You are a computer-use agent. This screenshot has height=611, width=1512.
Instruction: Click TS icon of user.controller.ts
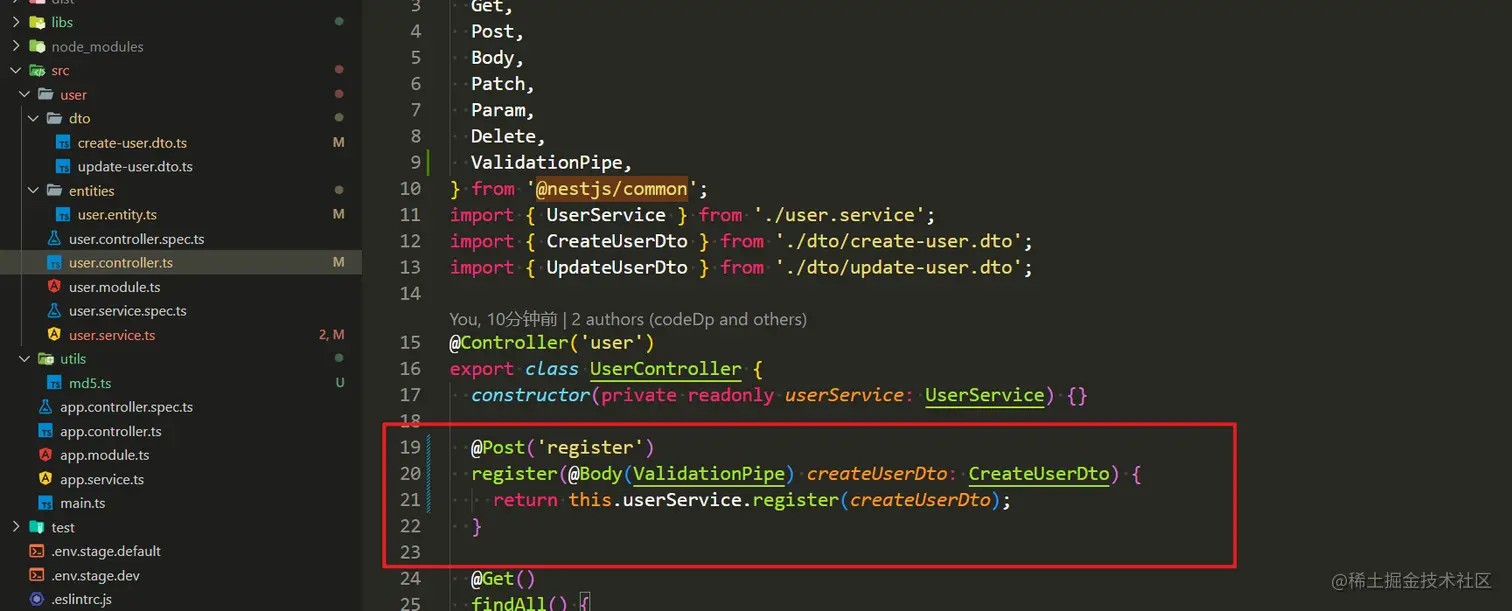[x=54, y=263]
